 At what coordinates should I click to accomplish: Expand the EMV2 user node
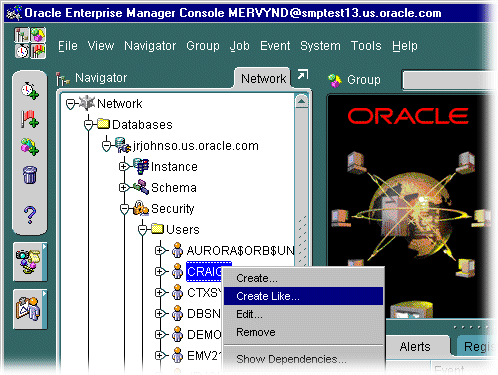[x=160, y=355]
